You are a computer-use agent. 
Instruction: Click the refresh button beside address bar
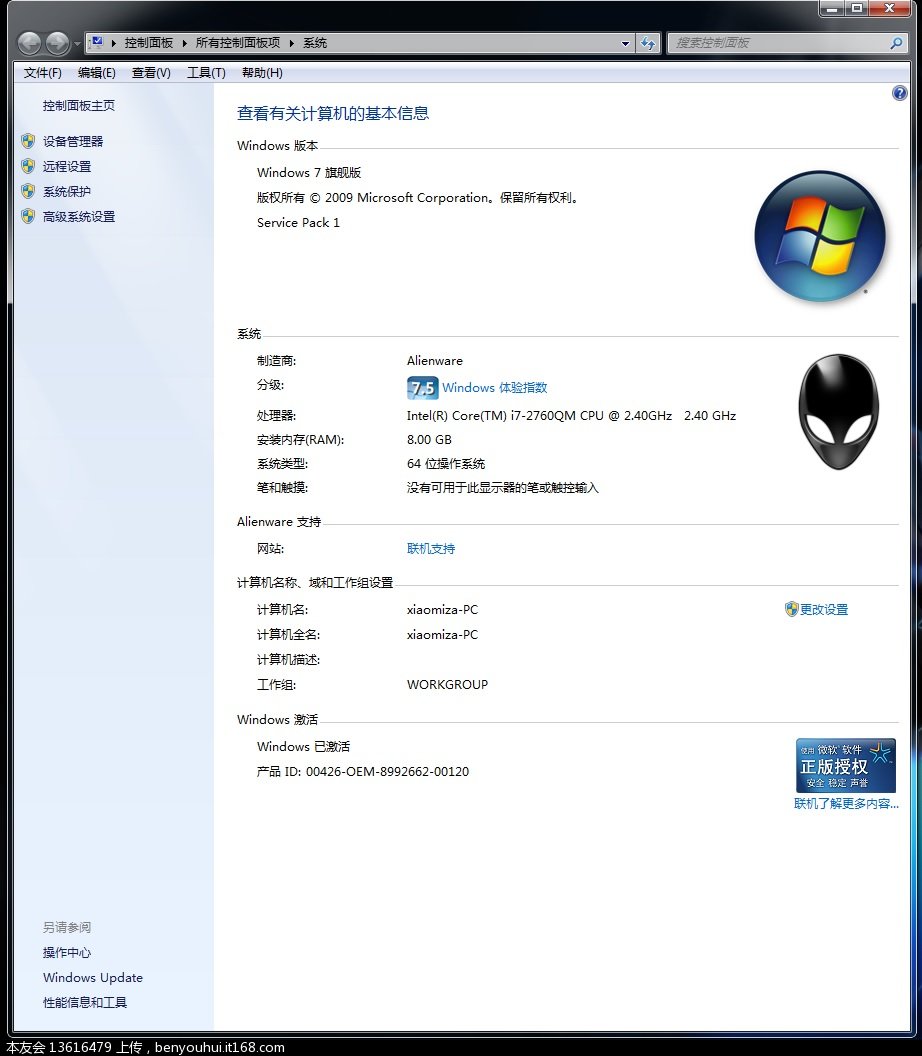tap(648, 43)
